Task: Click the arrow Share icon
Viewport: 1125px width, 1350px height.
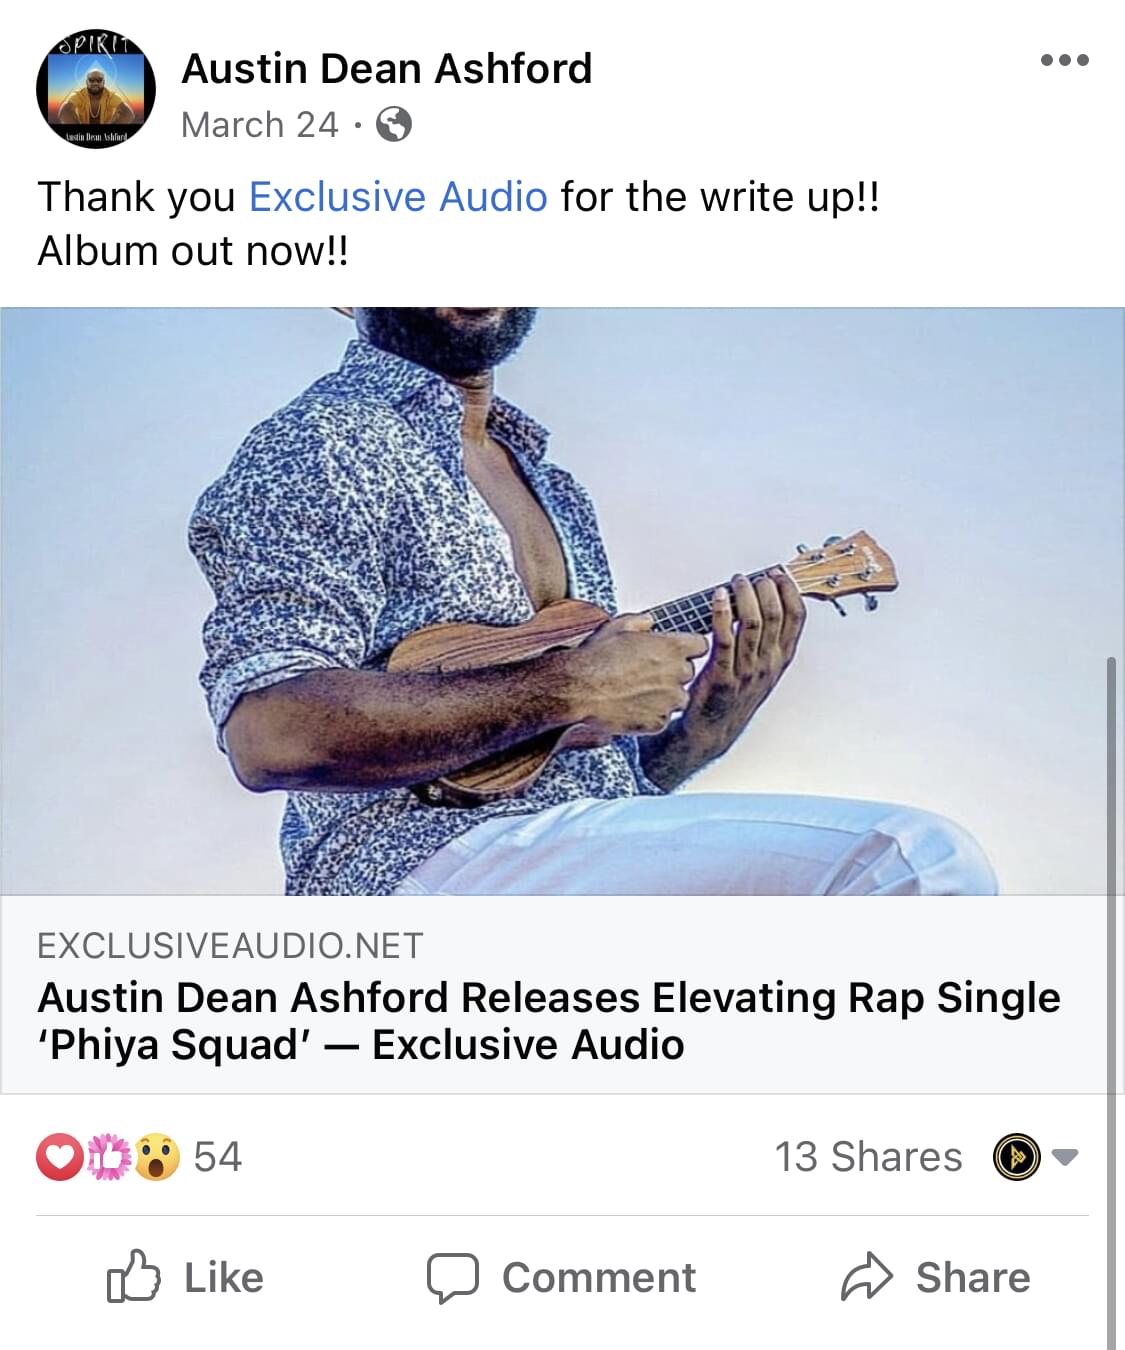Action: [866, 1277]
